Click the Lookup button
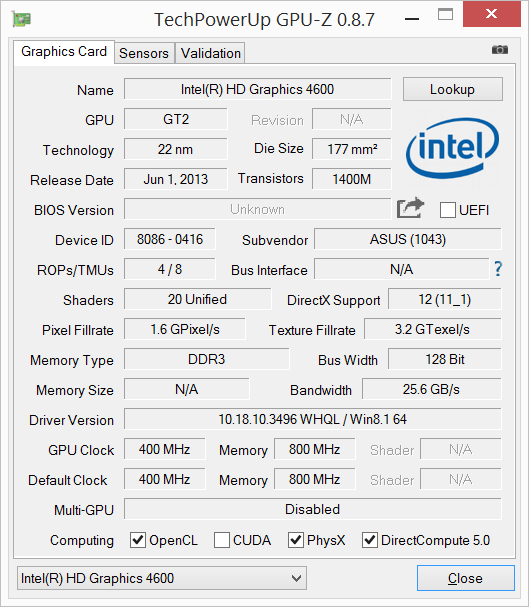 [x=453, y=89]
